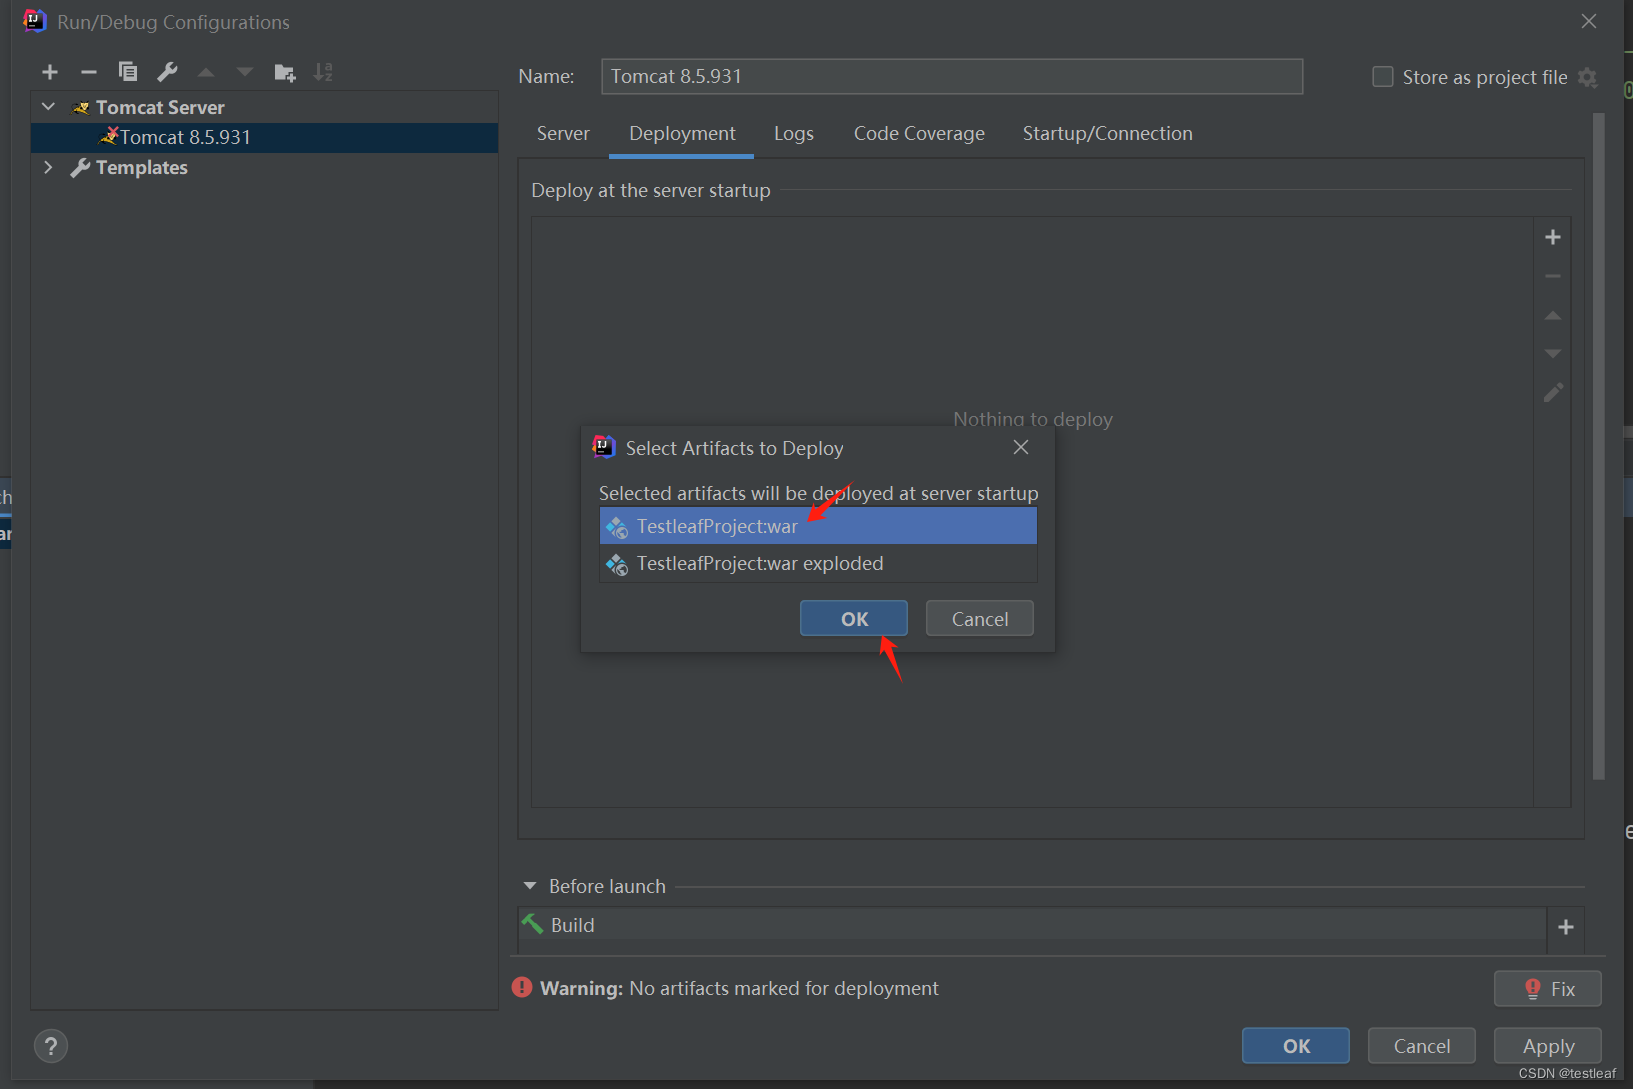This screenshot has height=1089, width=1633.
Task: Remove configuration with minus icon
Action: [89, 72]
